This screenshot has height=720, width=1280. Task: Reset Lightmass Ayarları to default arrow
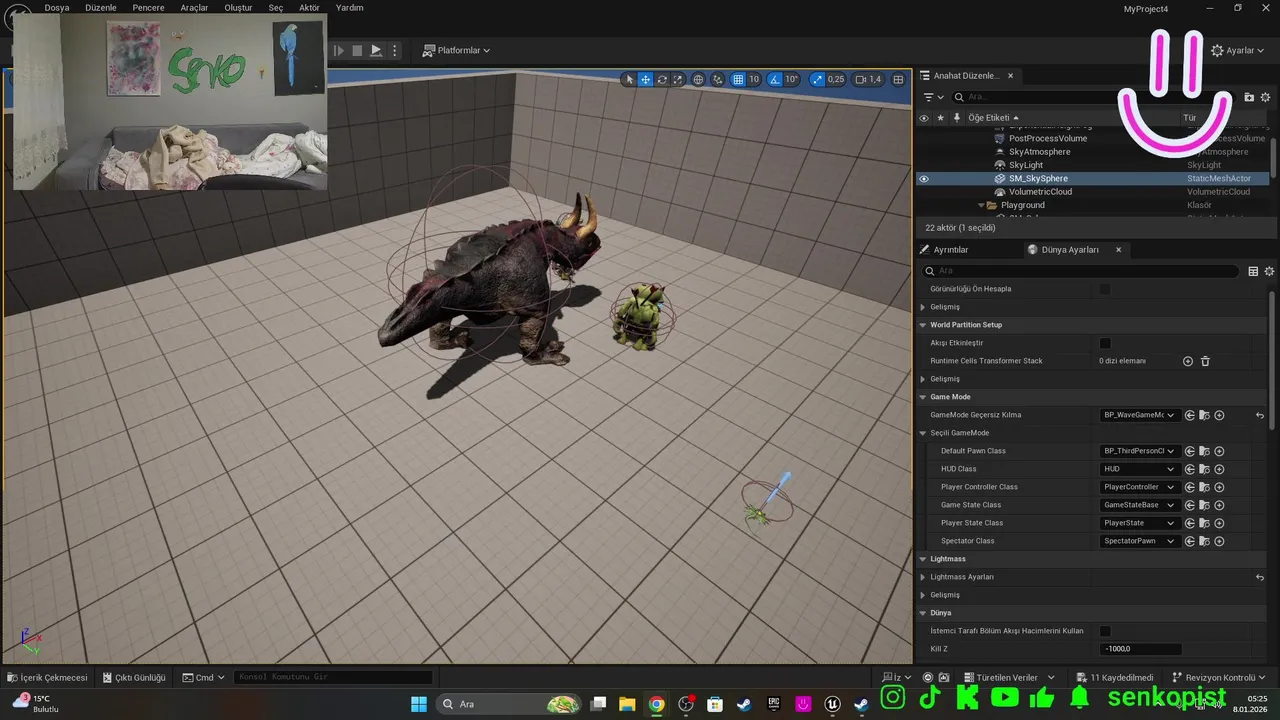coord(1260,577)
